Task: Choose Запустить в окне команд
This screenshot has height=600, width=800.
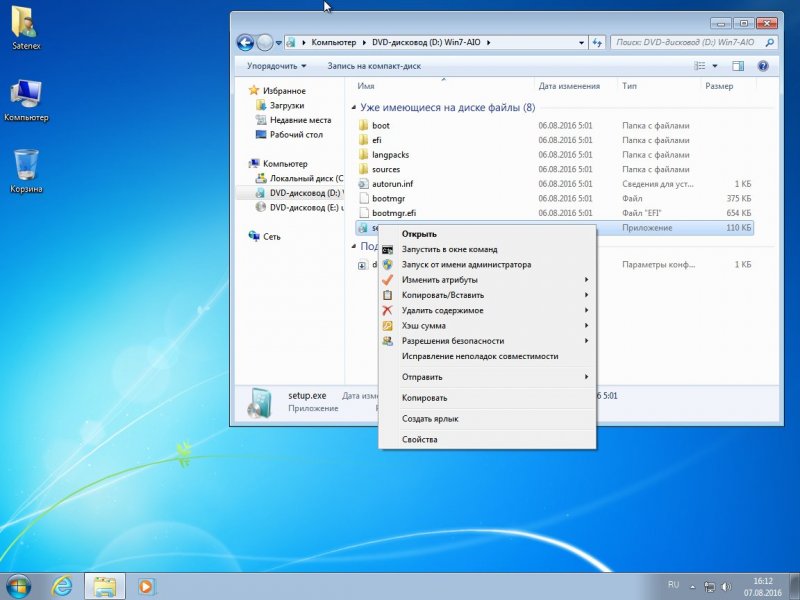Action: (x=487, y=249)
